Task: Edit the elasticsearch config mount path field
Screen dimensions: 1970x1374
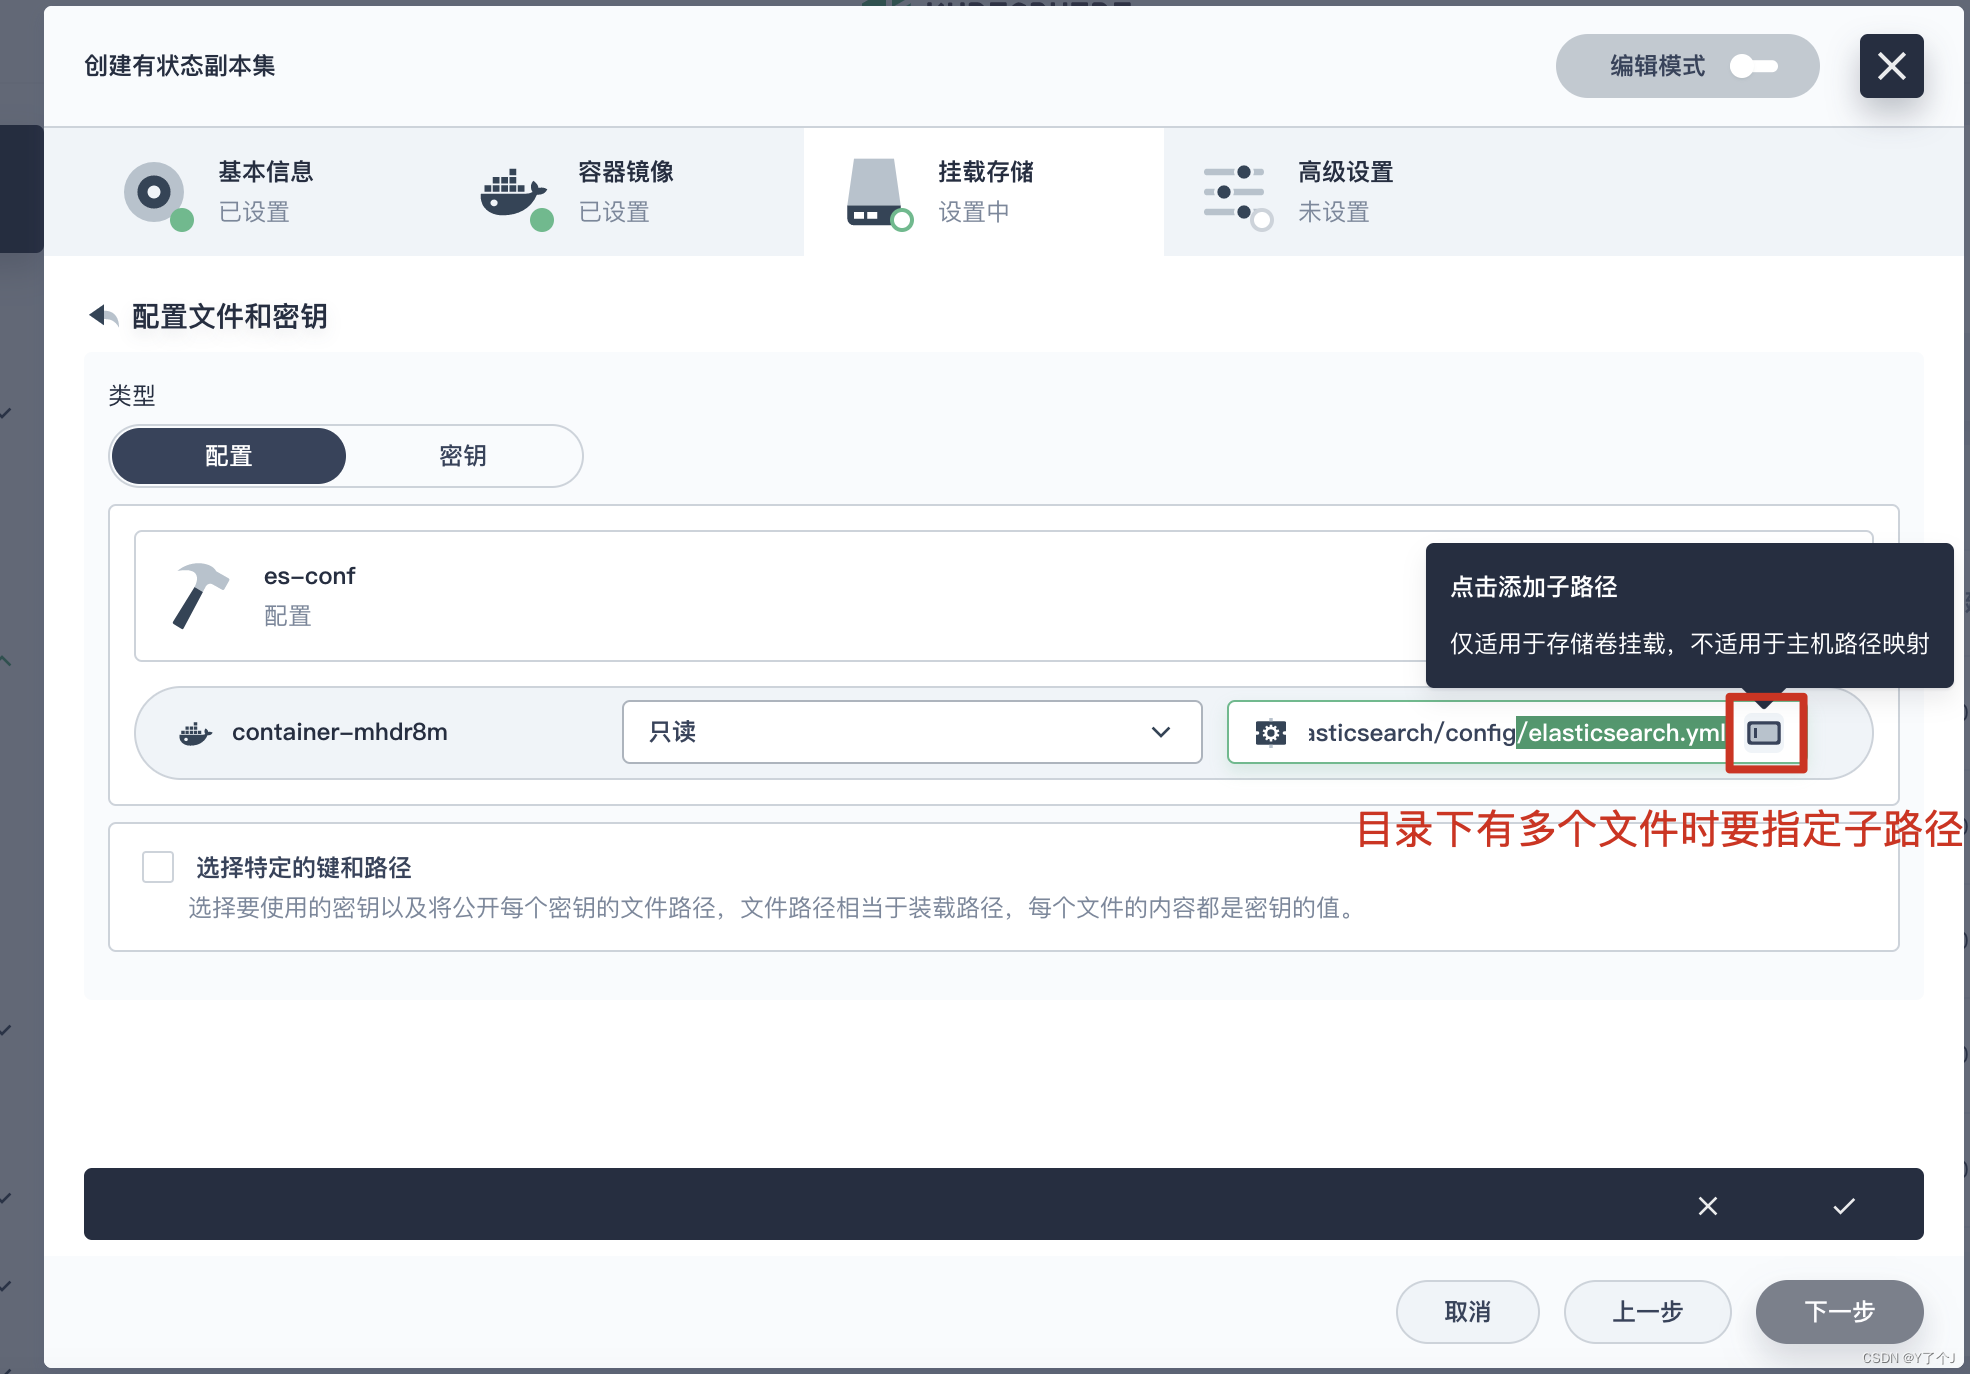Action: tap(1515, 733)
